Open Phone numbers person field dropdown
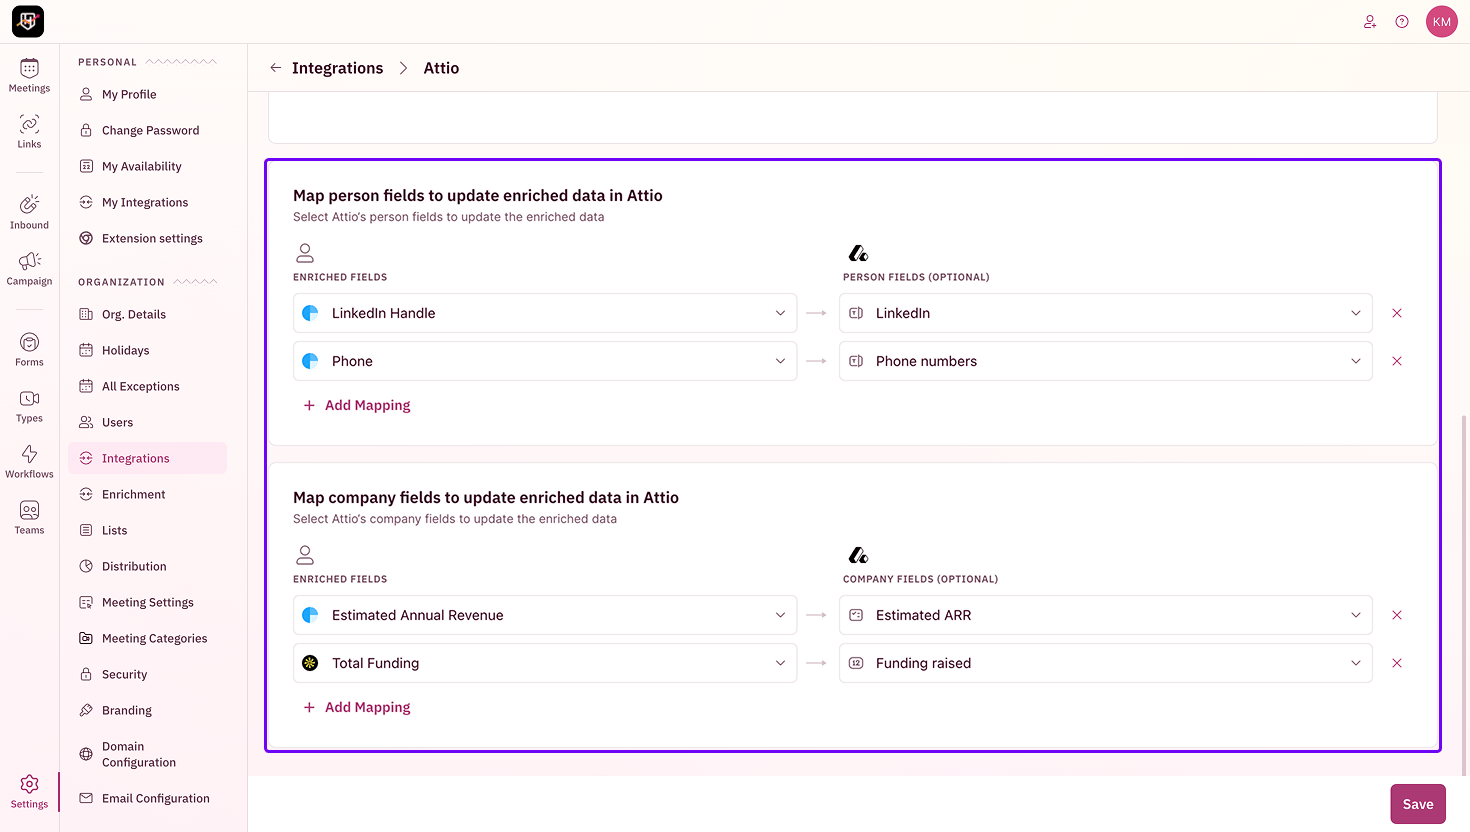 (x=1106, y=361)
